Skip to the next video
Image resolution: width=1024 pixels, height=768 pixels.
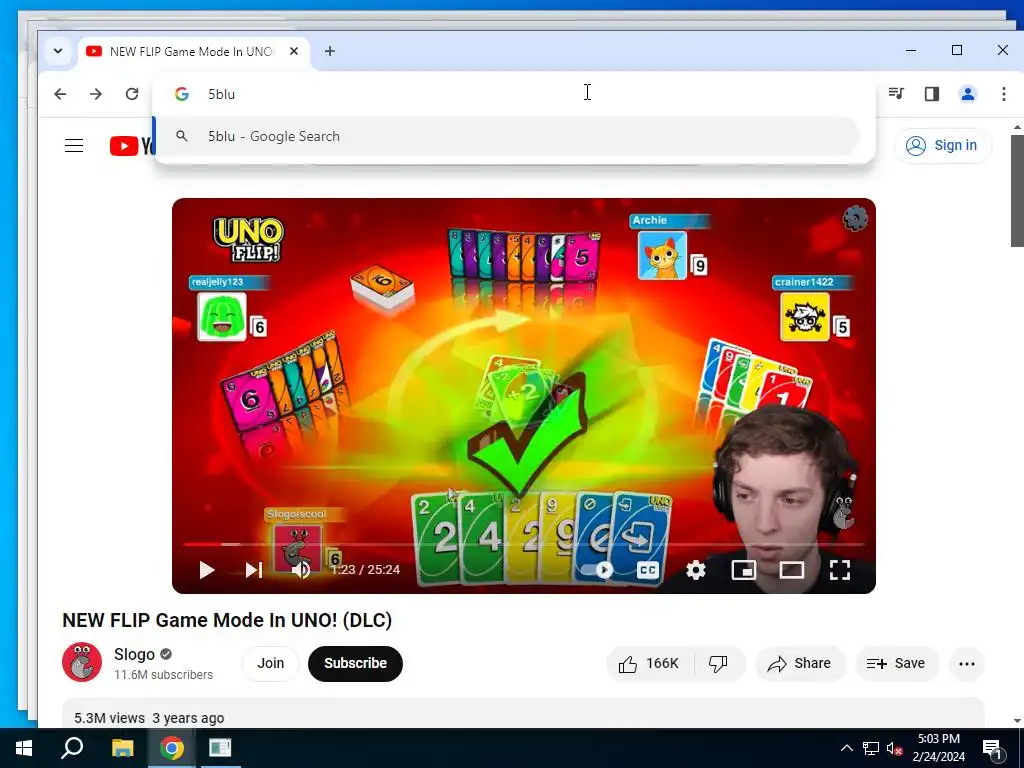point(253,570)
